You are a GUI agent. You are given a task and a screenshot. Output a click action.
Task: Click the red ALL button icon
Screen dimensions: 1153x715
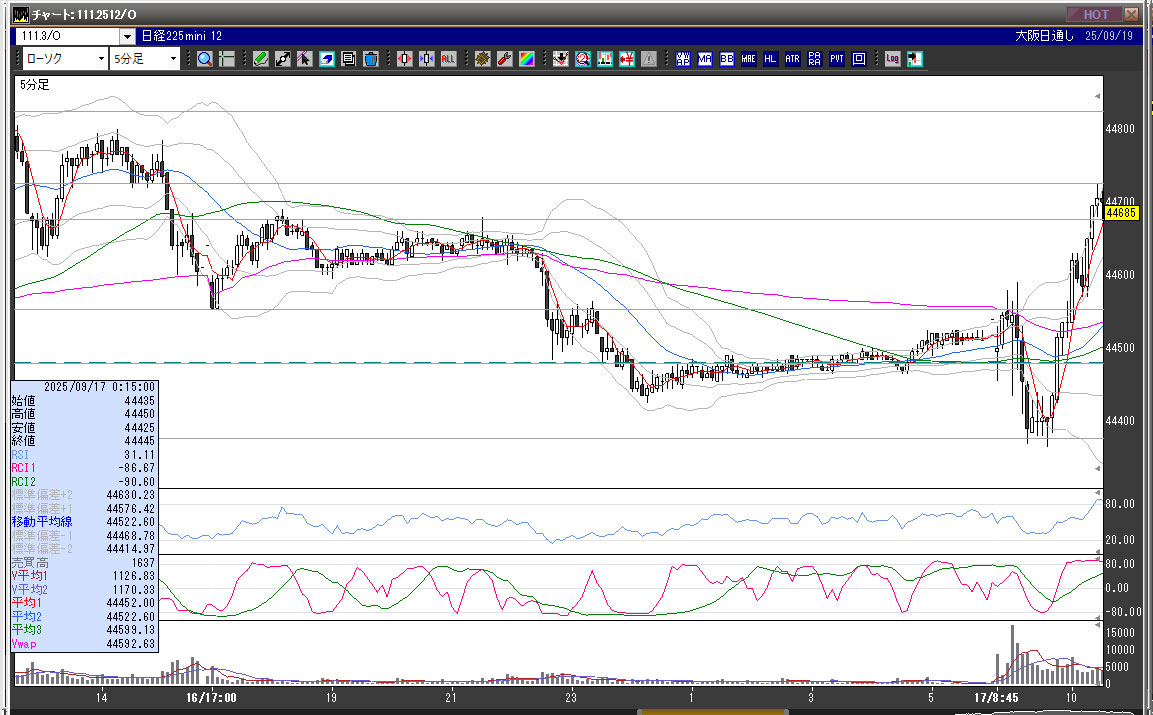point(448,59)
